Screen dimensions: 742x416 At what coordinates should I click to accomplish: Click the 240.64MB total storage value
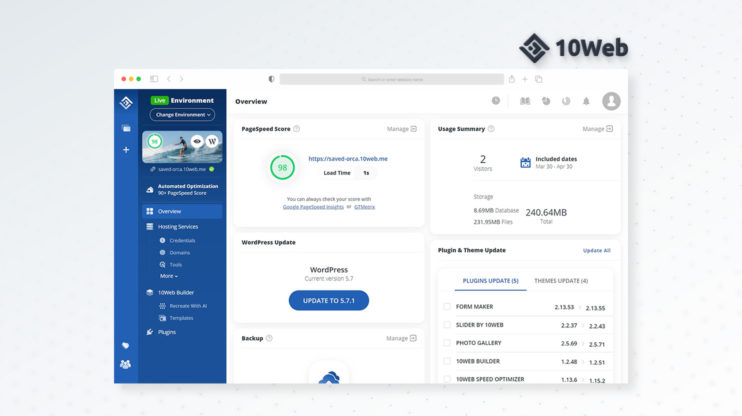[x=546, y=212]
